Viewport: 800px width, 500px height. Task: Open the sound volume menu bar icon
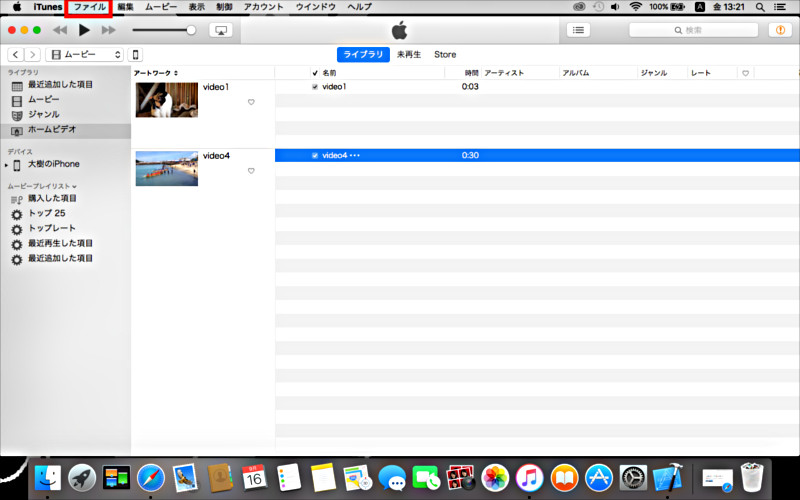click(x=615, y=7)
